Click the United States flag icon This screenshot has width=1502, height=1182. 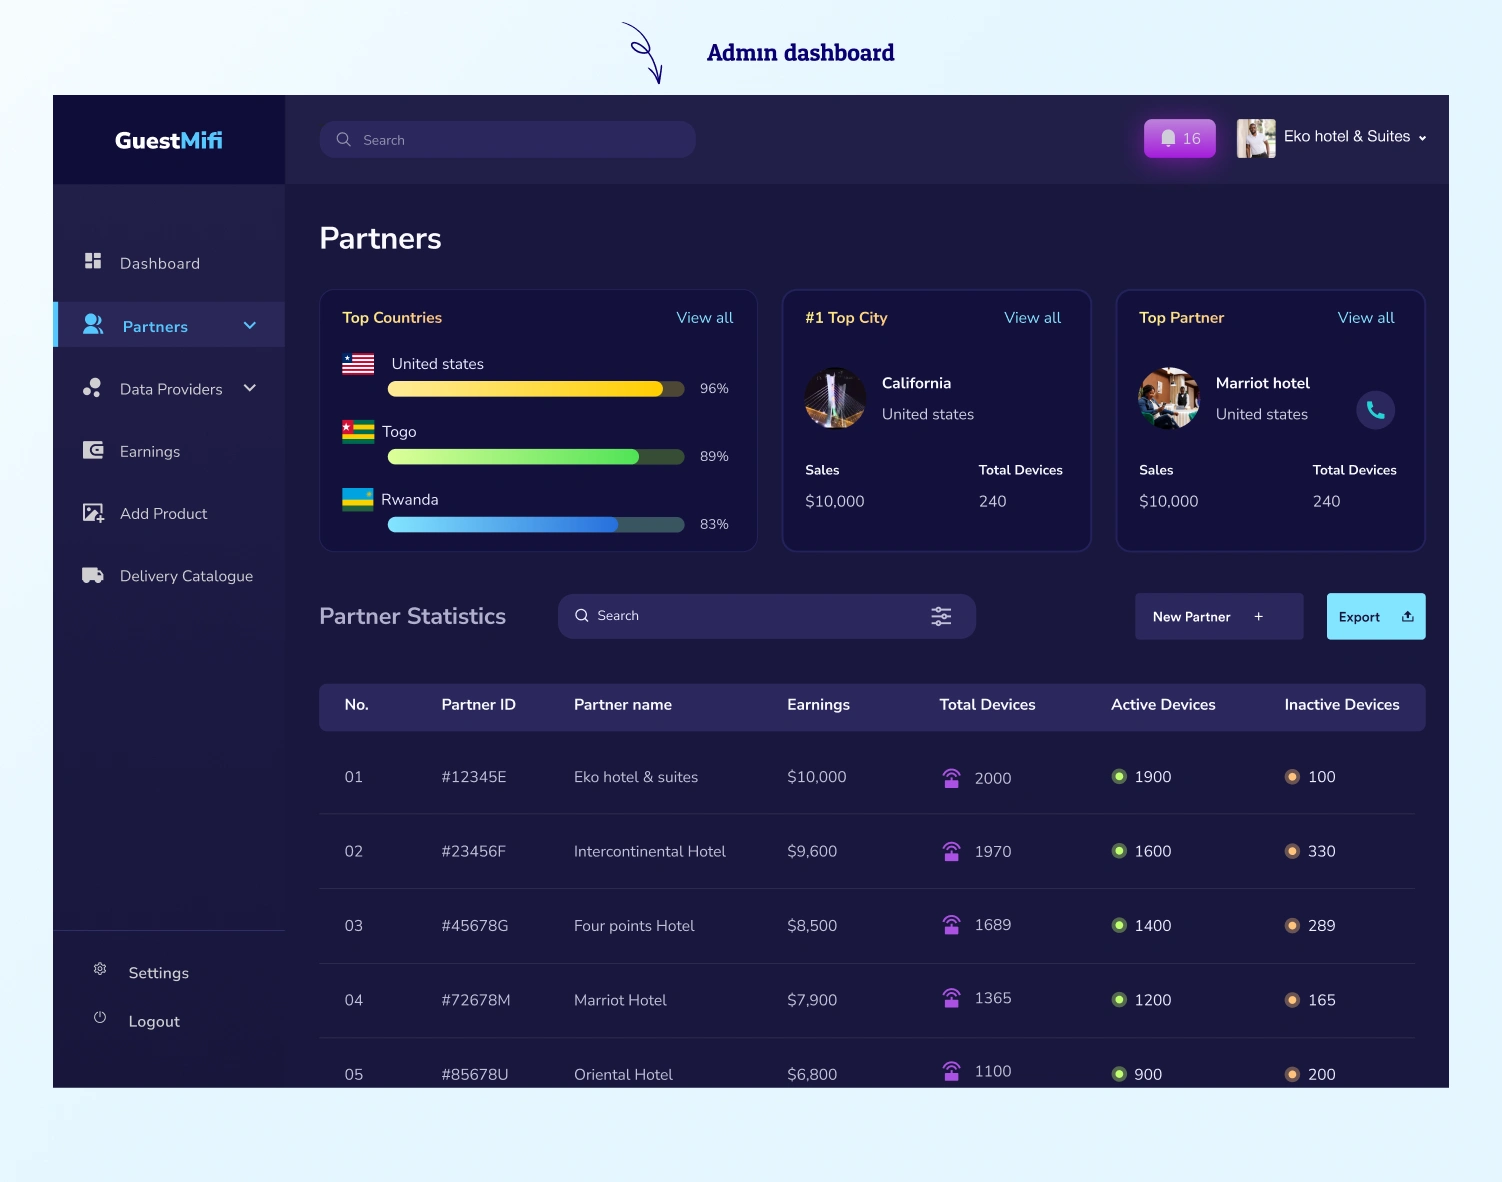coord(358,364)
